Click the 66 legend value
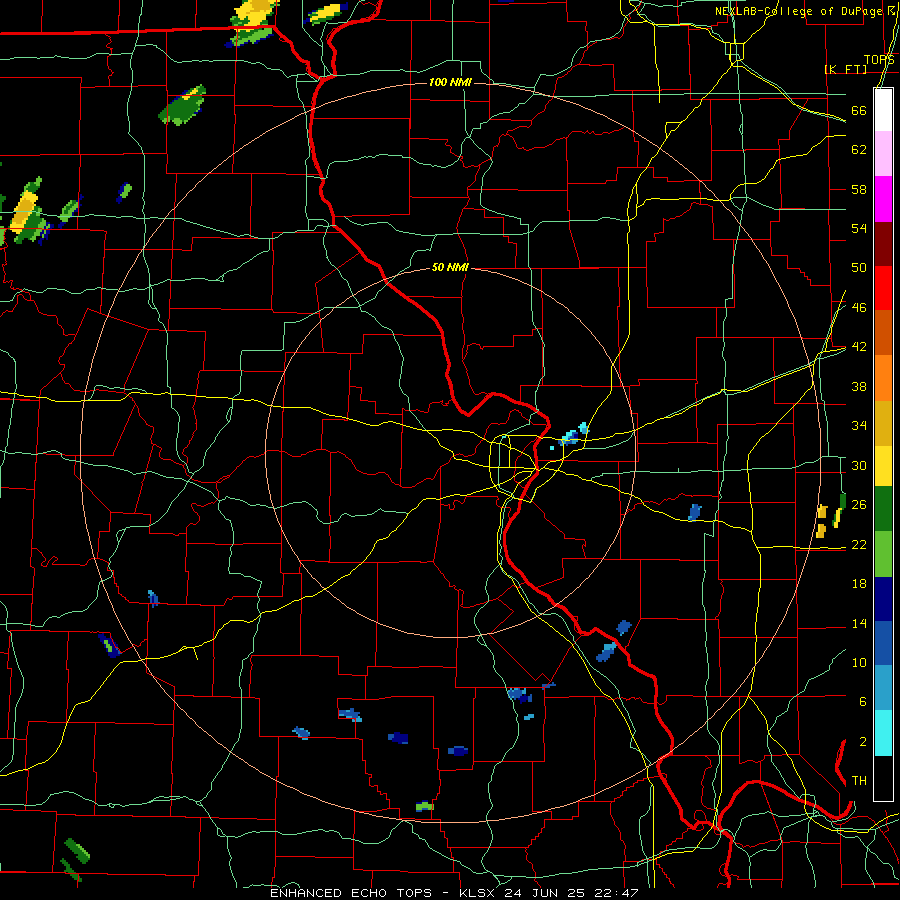The width and height of the screenshot is (900, 900). 859,110
